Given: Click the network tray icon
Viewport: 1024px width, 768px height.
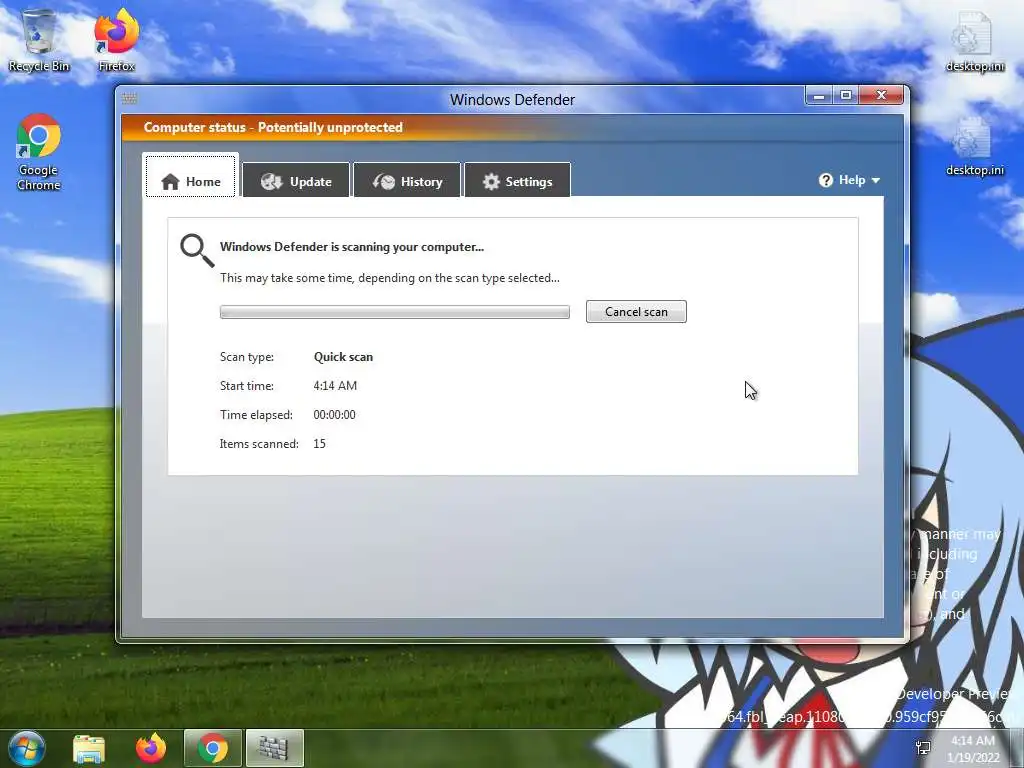Looking at the screenshot, I should tap(923, 748).
